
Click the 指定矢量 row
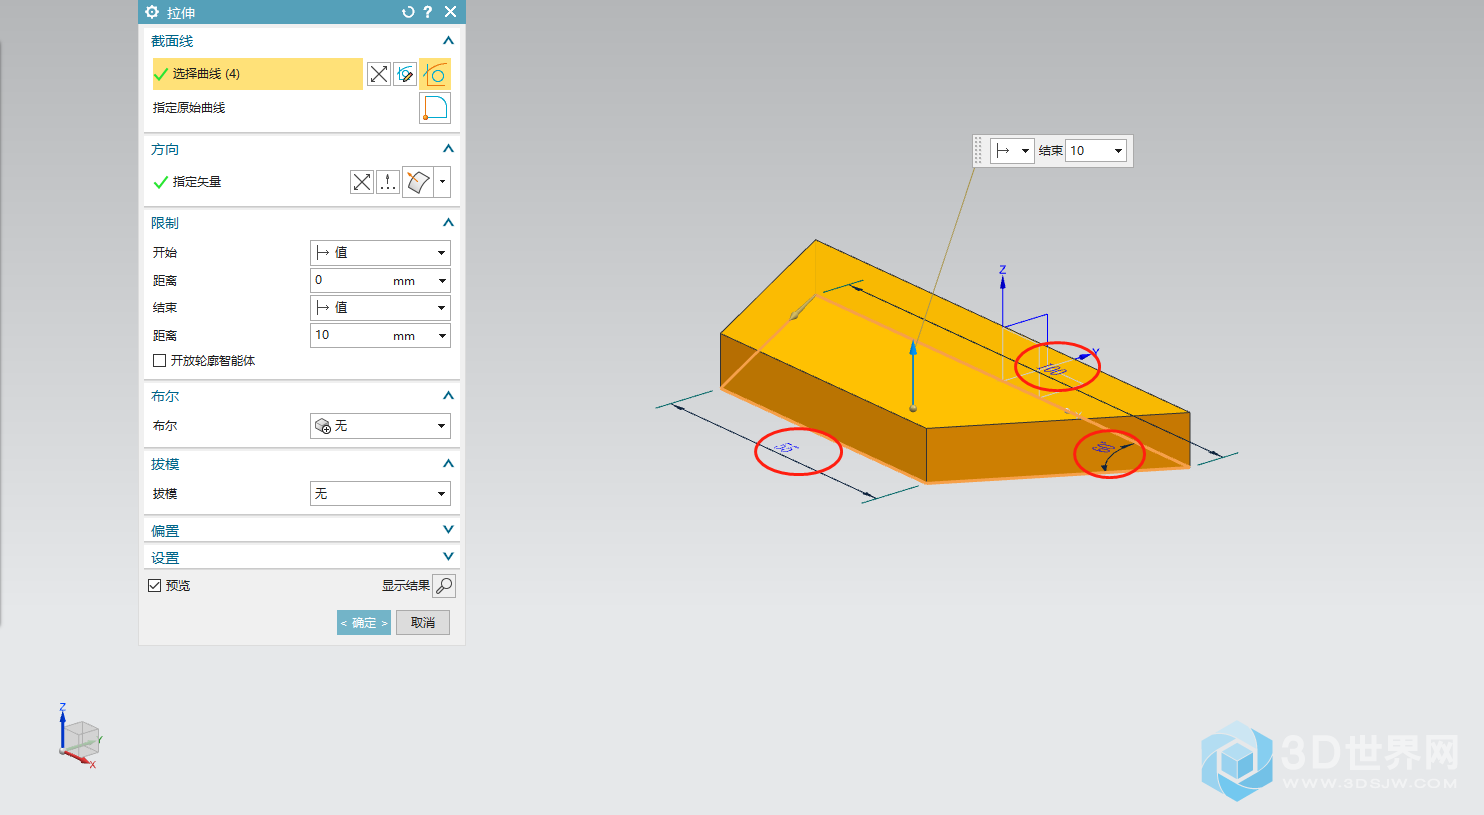click(x=250, y=182)
